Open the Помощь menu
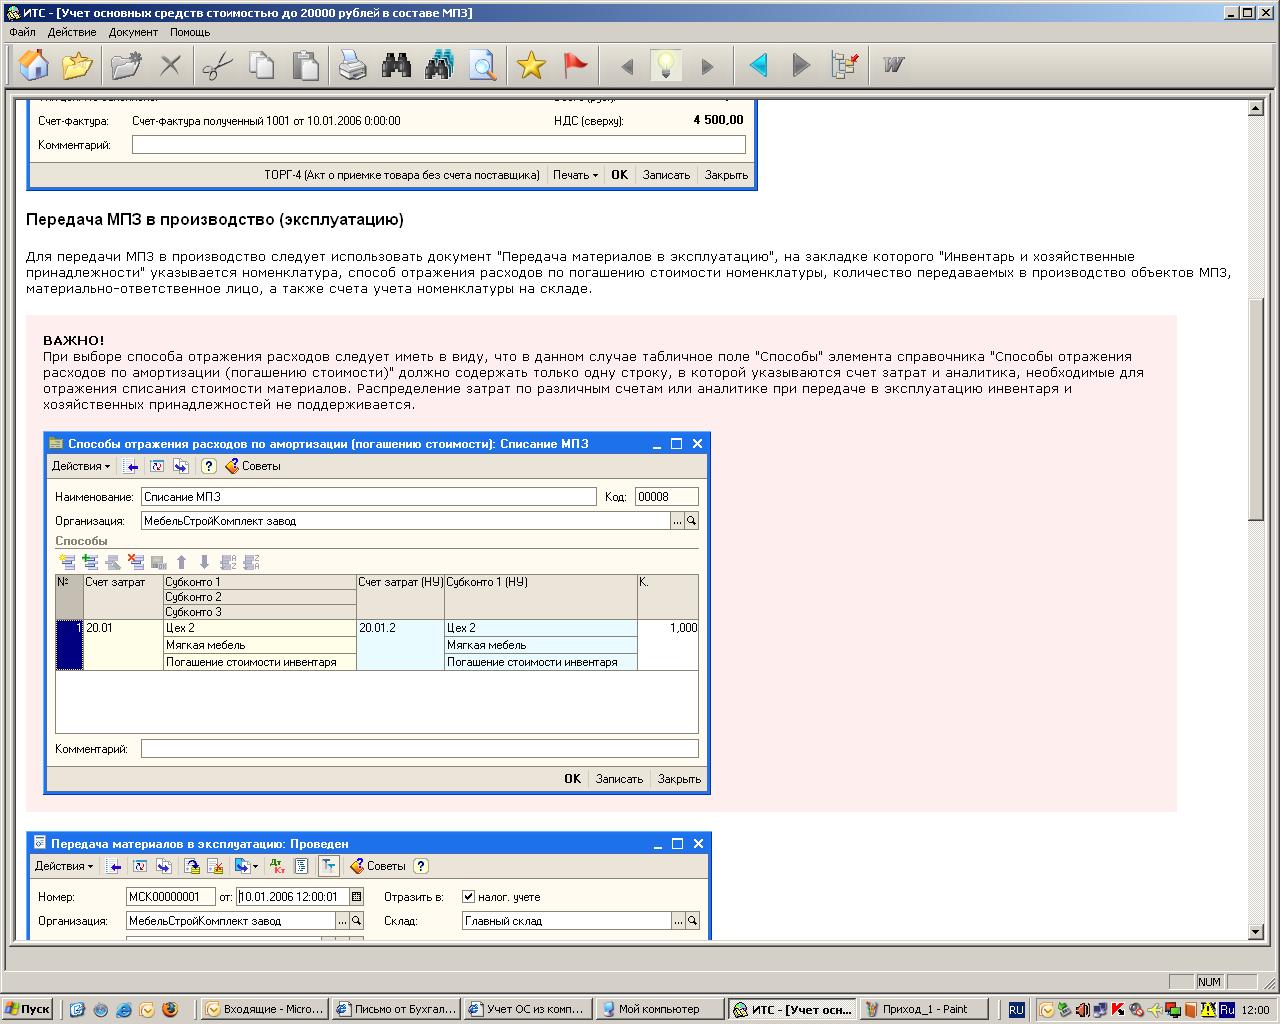The width and height of the screenshot is (1280, 1024). pyautogui.click(x=190, y=32)
